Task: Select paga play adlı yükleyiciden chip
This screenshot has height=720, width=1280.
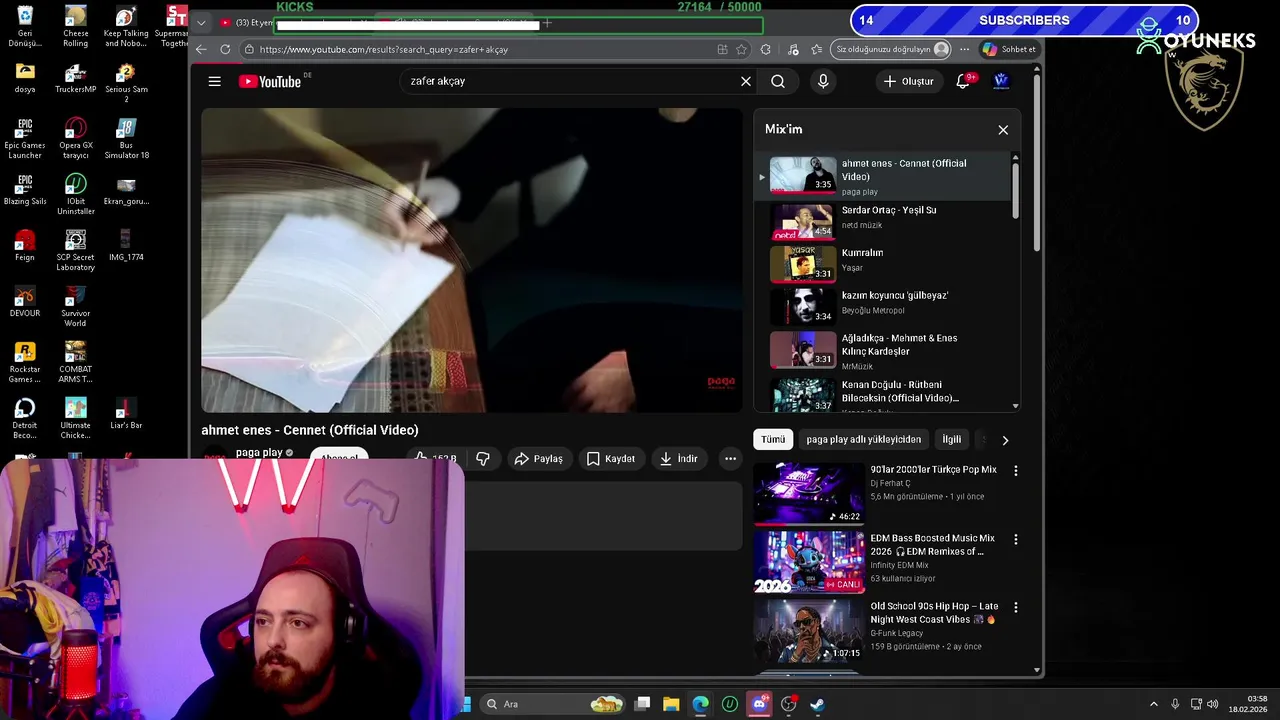Action: (x=864, y=439)
